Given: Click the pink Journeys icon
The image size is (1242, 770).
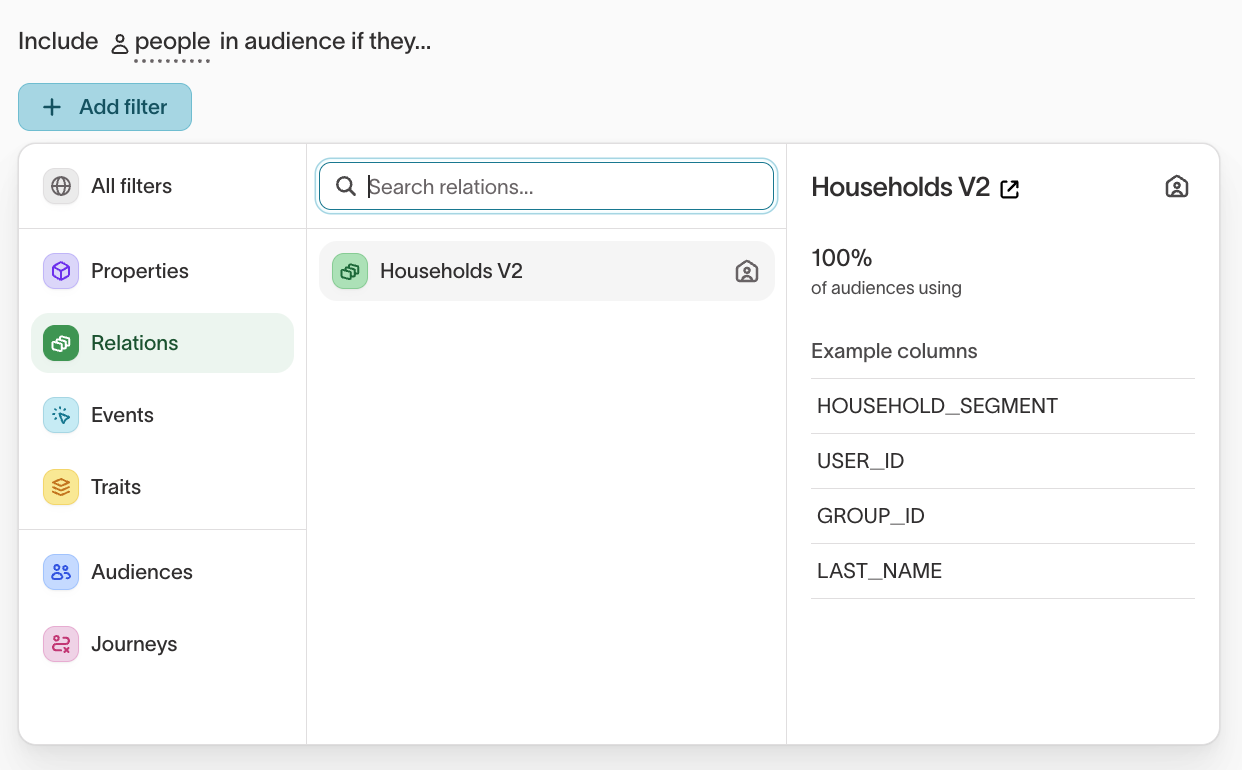Looking at the screenshot, I should pos(61,644).
